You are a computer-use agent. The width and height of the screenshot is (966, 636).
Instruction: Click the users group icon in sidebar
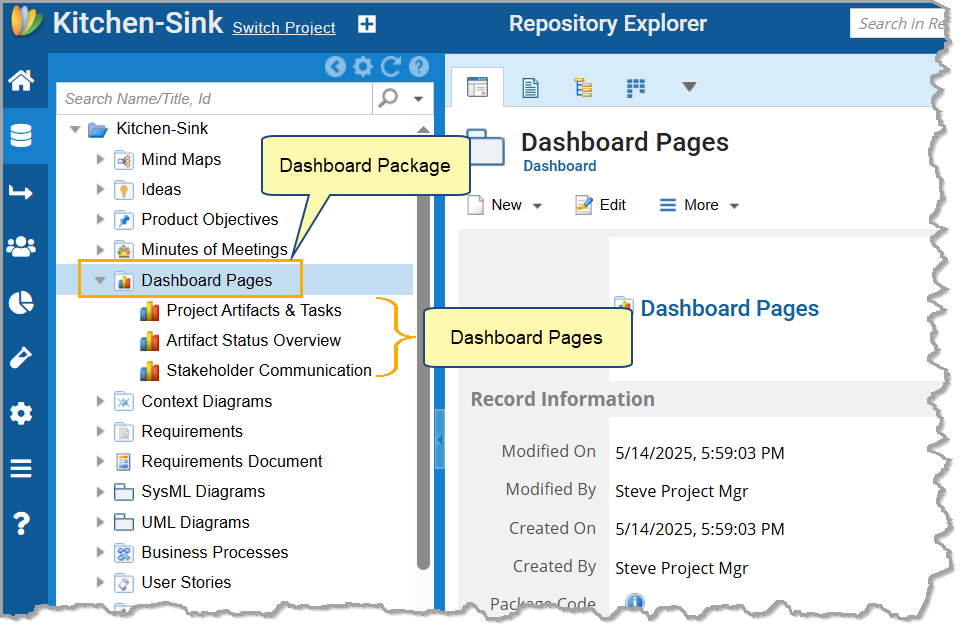tap(21, 246)
